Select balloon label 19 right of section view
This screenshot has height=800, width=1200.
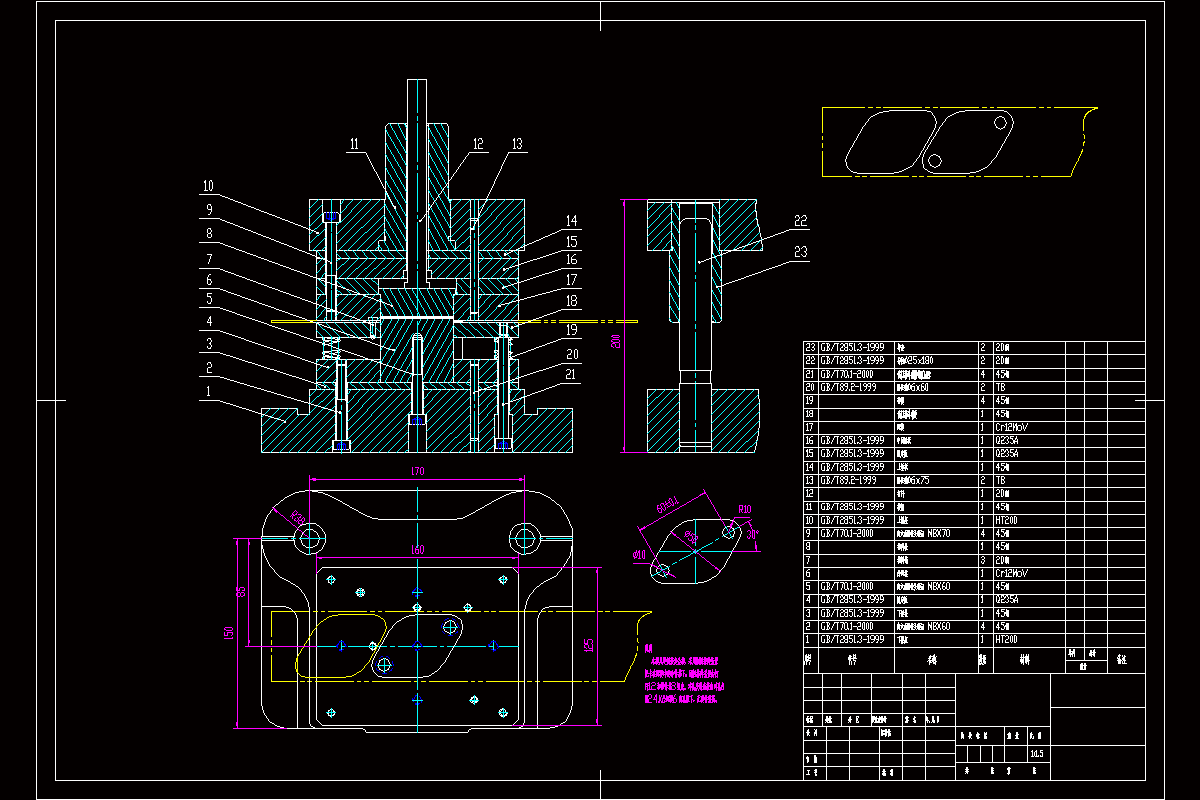(571, 329)
